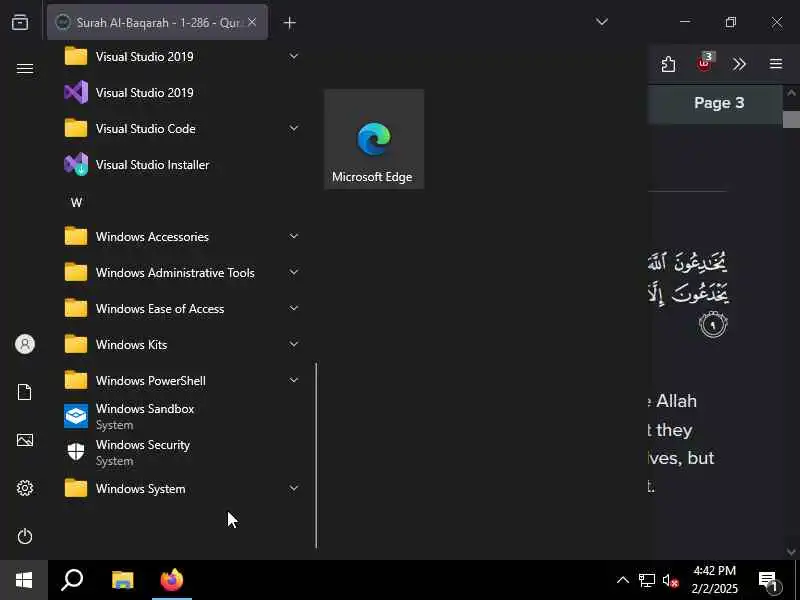Open network status tray icon
This screenshot has height=600, width=800.
[646, 581]
